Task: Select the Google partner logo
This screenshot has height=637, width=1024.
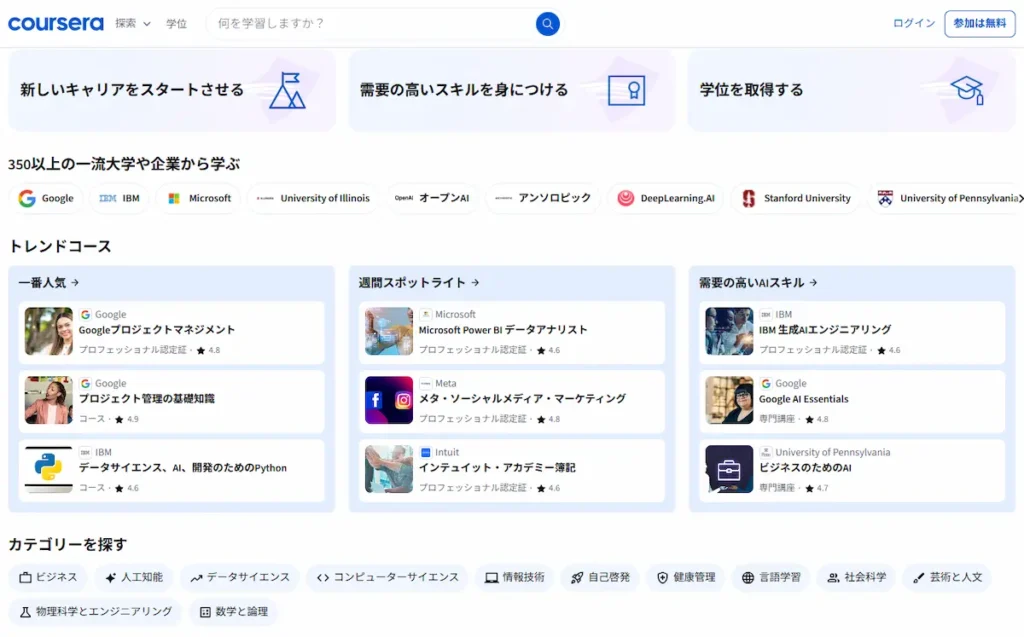Action: (46, 198)
